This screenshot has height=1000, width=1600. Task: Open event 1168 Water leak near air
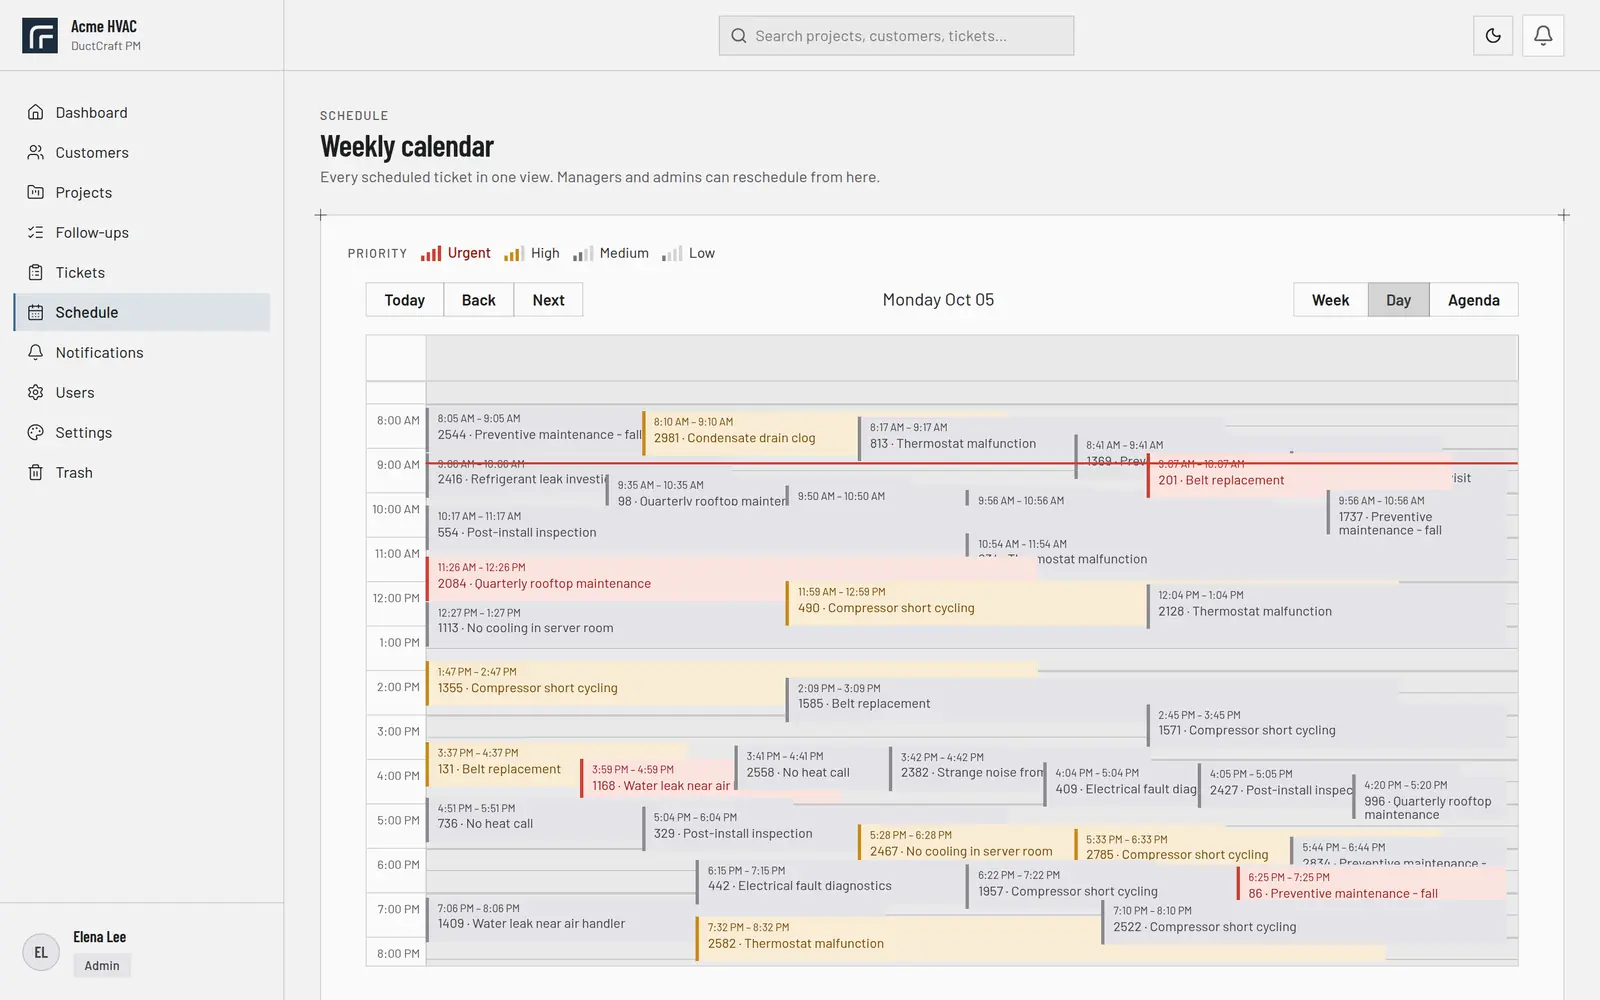(x=656, y=778)
